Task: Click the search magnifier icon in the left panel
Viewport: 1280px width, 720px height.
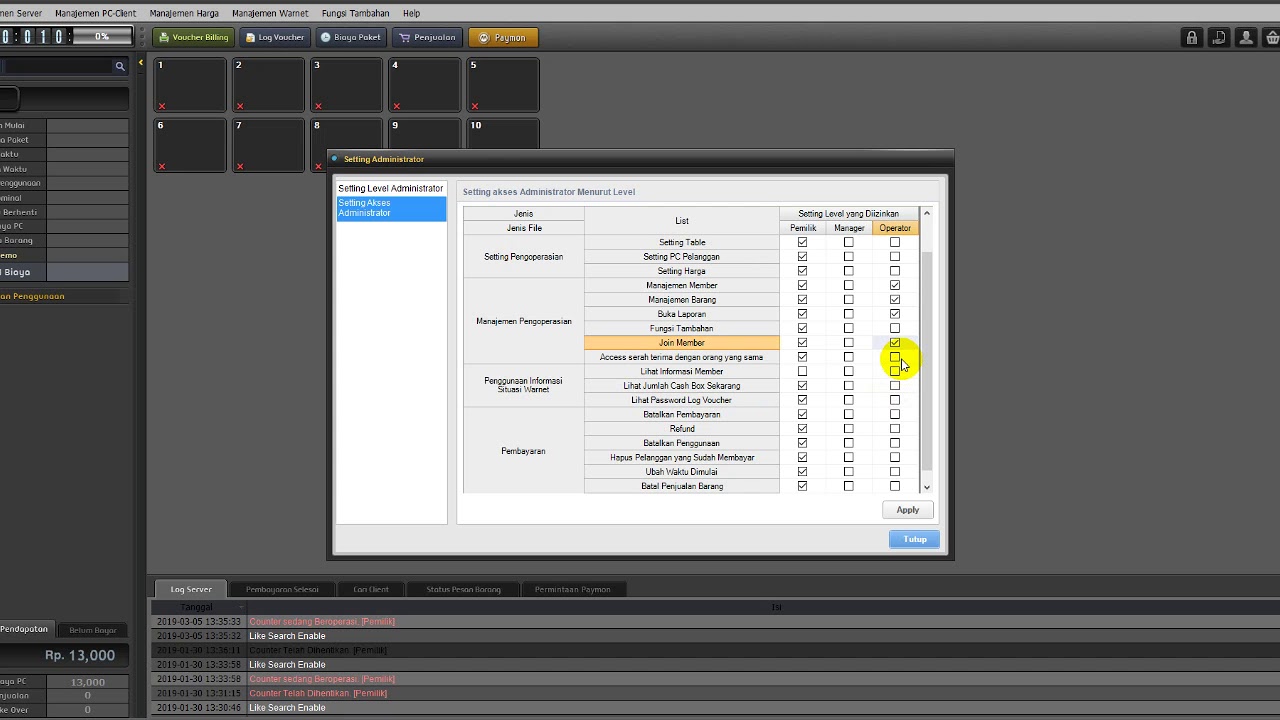Action: pos(120,66)
